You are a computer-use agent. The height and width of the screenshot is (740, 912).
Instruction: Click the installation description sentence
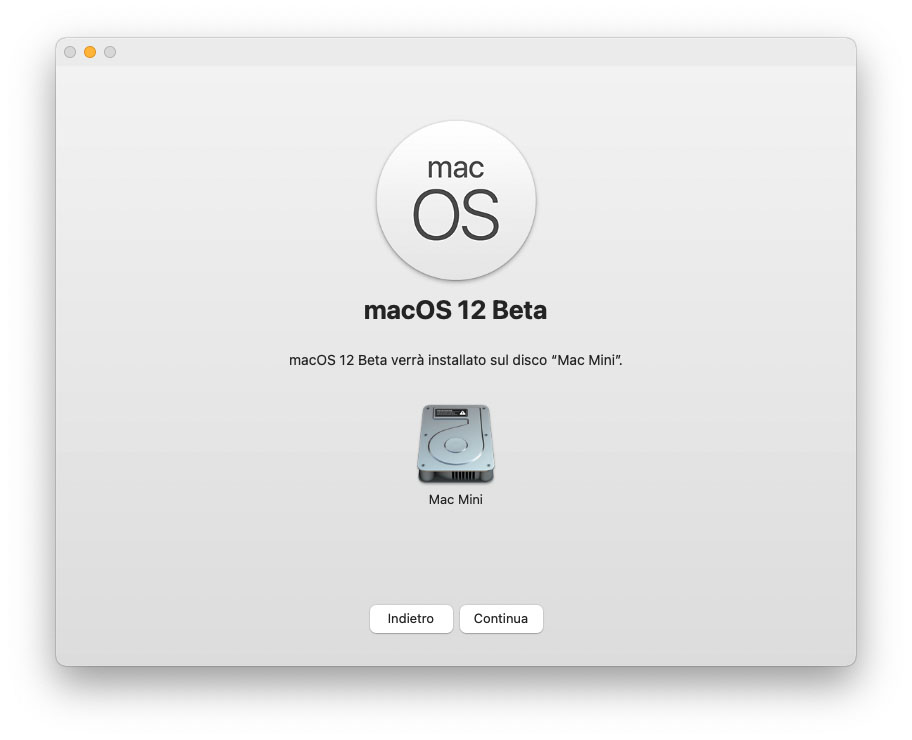pos(456,361)
